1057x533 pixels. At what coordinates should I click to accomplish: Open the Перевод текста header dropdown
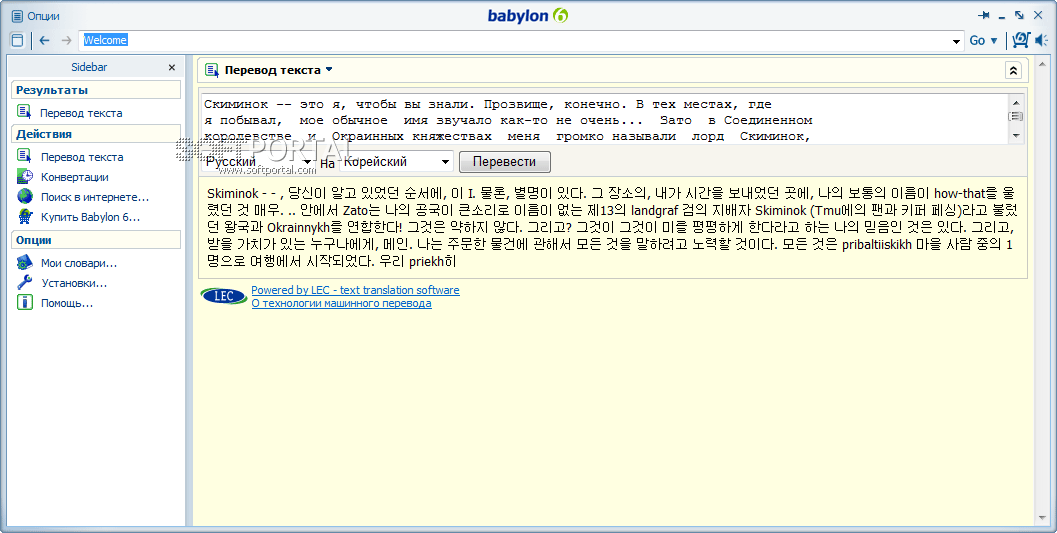click(329, 69)
